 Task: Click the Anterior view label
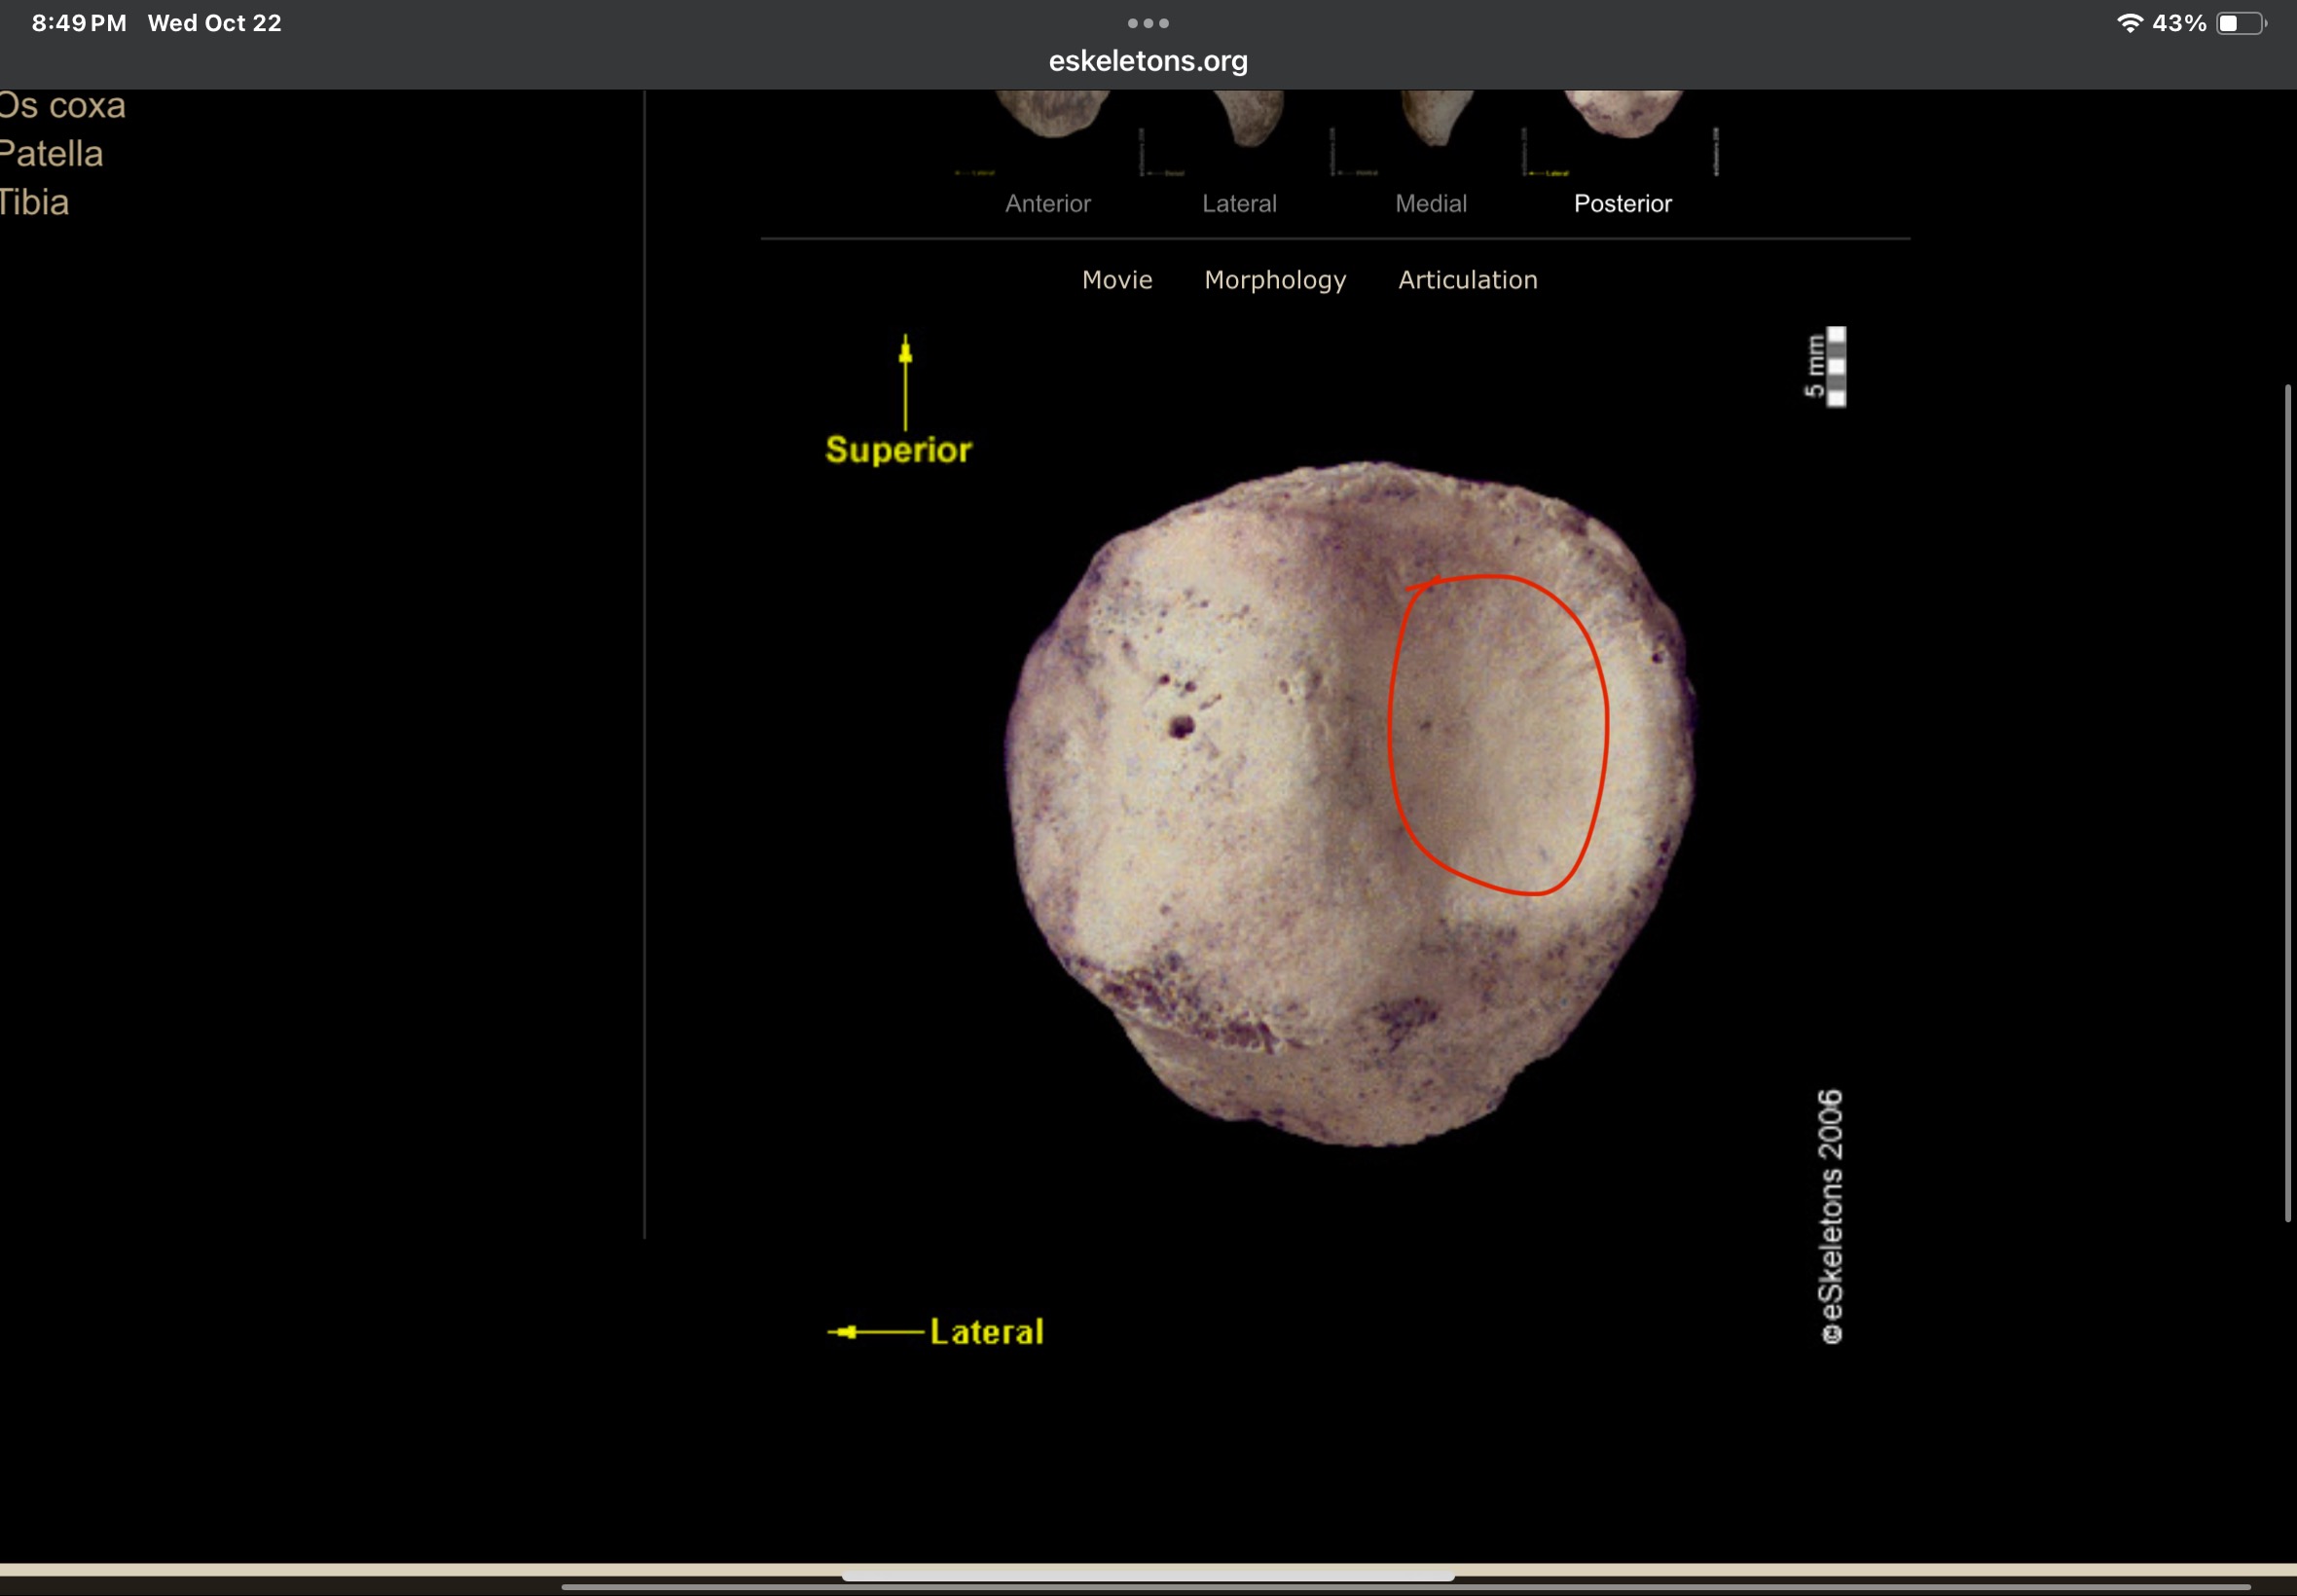[x=1047, y=204]
